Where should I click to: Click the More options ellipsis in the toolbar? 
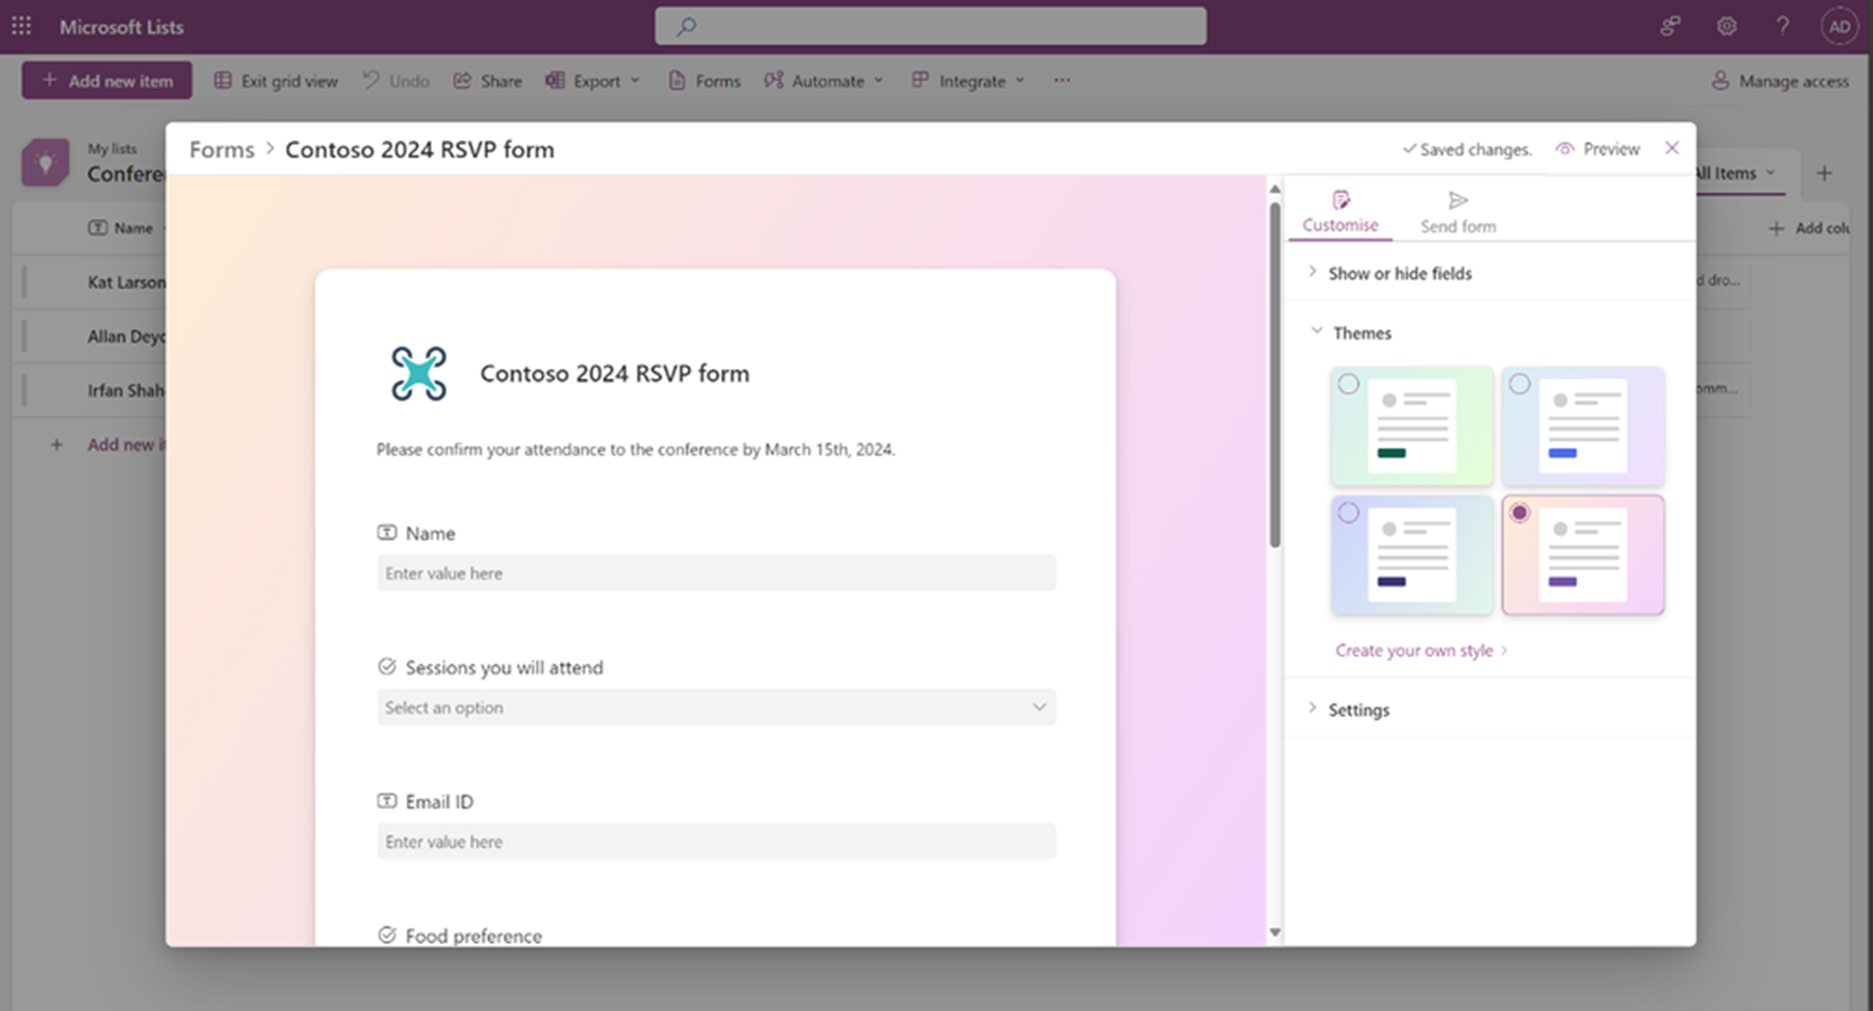(x=1061, y=80)
